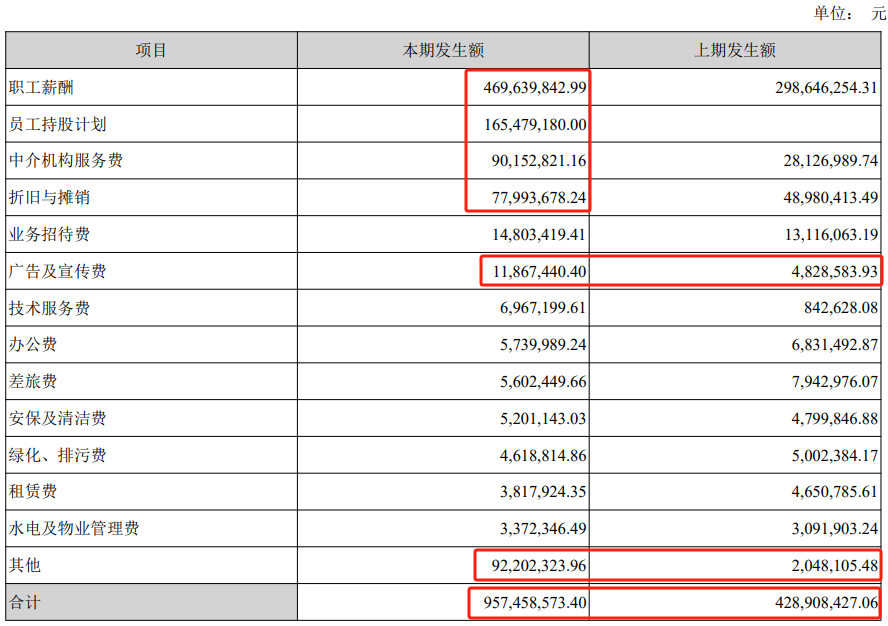This screenshot has width=888, height=626.
Task: Click the value 469,639,842.99
Action: tap(535, 88)
